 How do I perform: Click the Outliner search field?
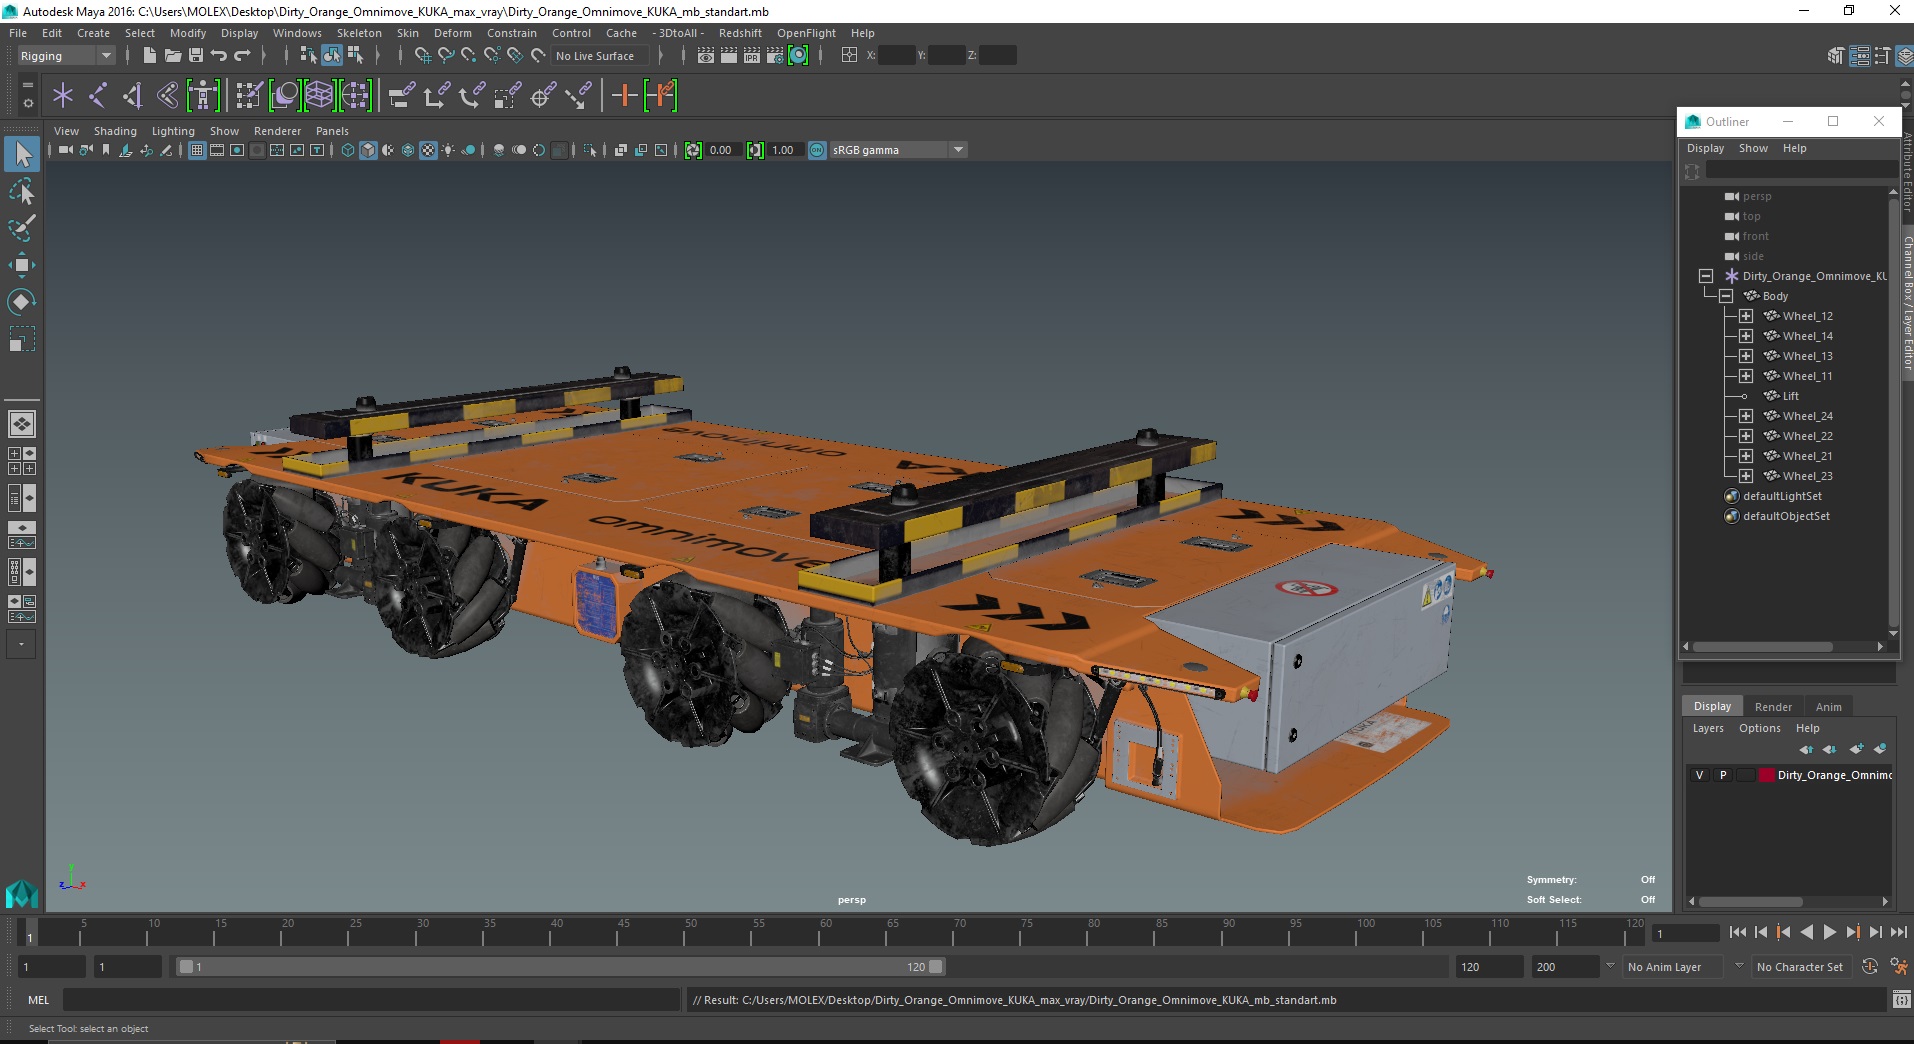click(x=1800, y=172)
